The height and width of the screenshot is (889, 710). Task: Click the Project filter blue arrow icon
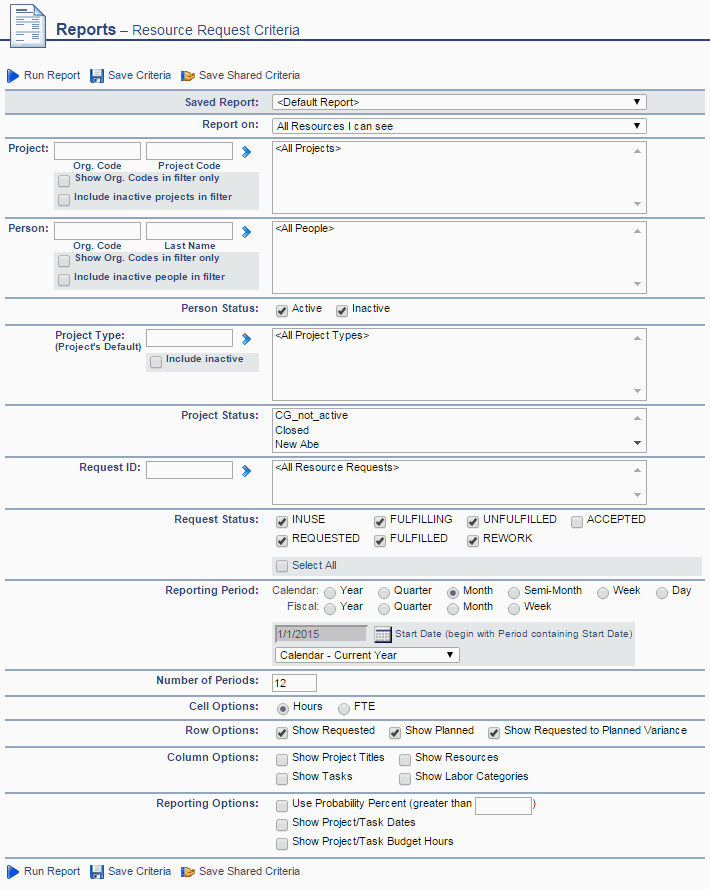click(246, 152)
